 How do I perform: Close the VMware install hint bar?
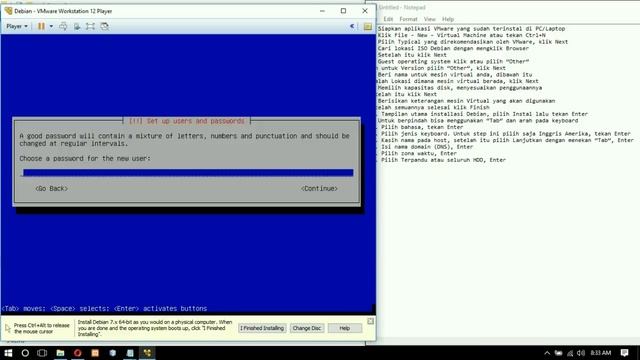click(370, 321)
